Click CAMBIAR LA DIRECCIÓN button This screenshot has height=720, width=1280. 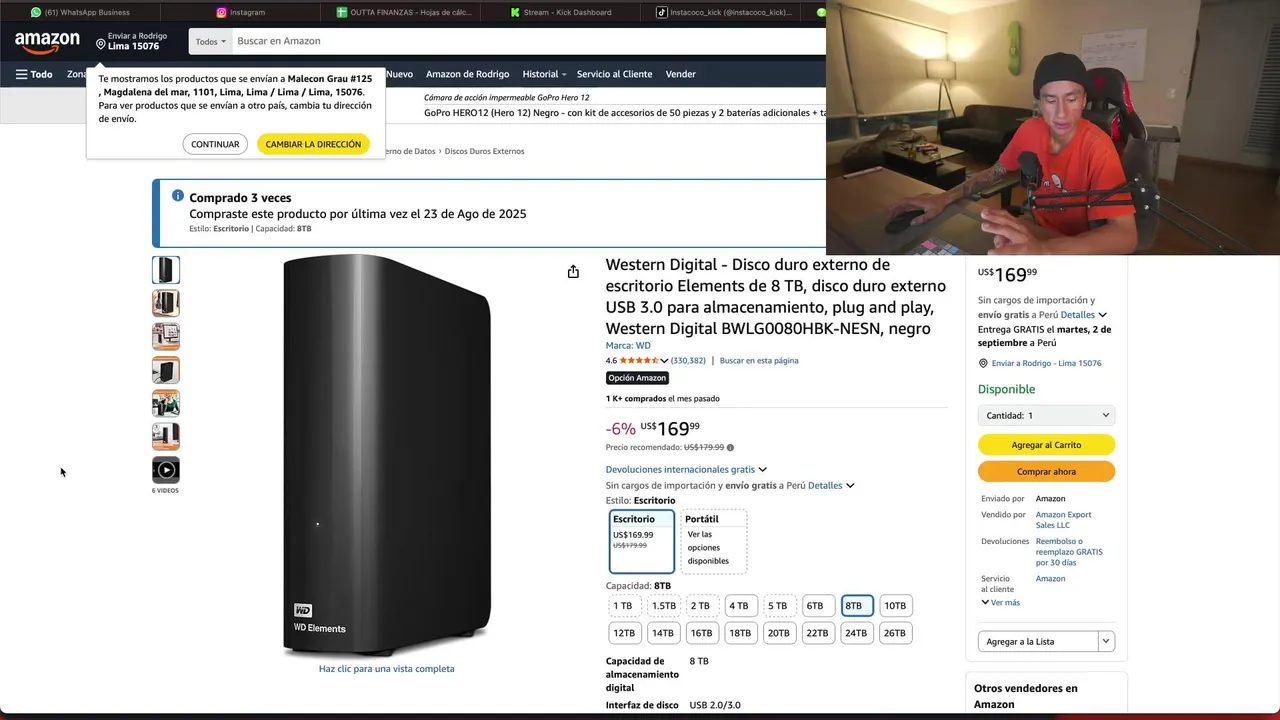[313, 144]
